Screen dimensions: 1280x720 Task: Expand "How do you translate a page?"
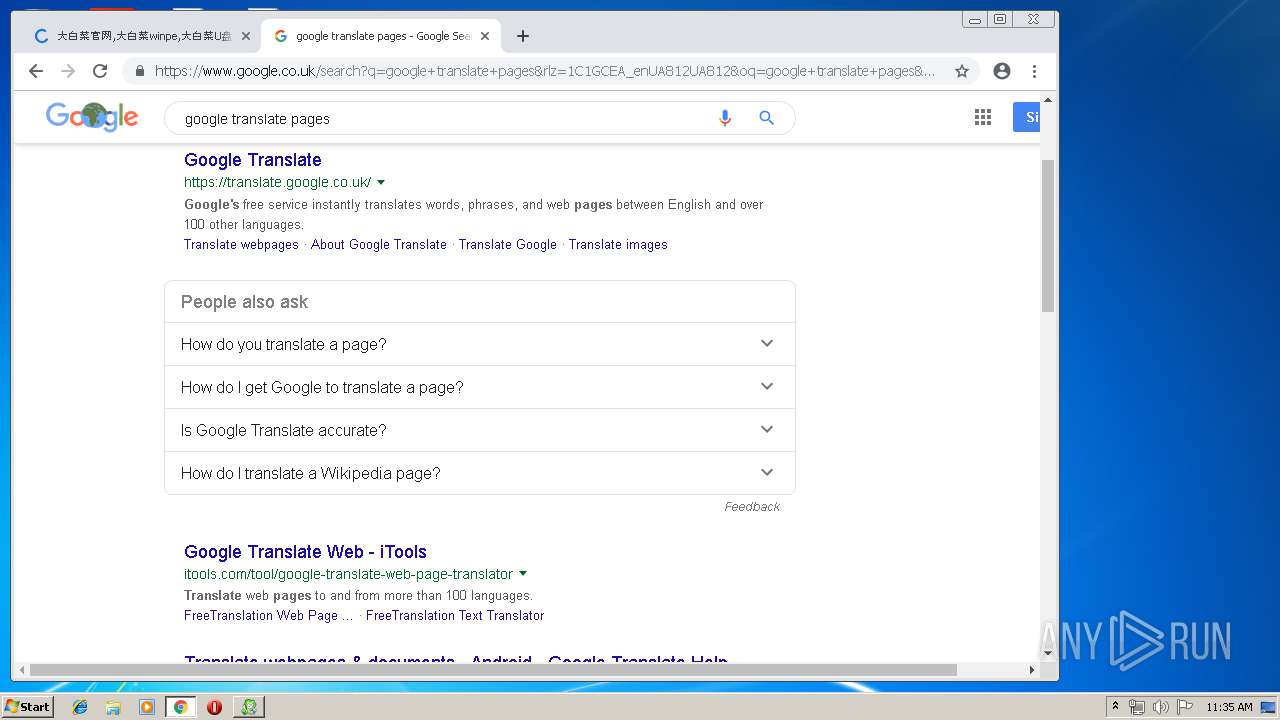479,344
